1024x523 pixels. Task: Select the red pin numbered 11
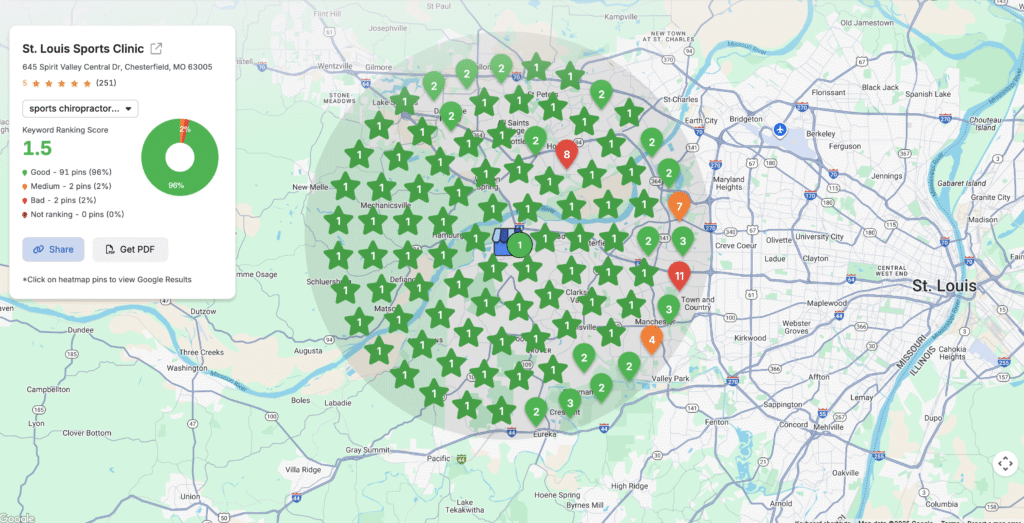click(x=679, y=274)
